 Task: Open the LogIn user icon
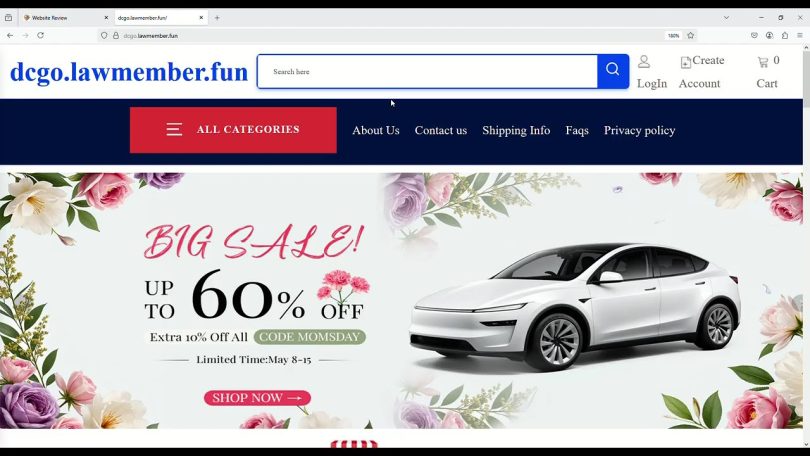pyautogui.click(x=644, y=61)
